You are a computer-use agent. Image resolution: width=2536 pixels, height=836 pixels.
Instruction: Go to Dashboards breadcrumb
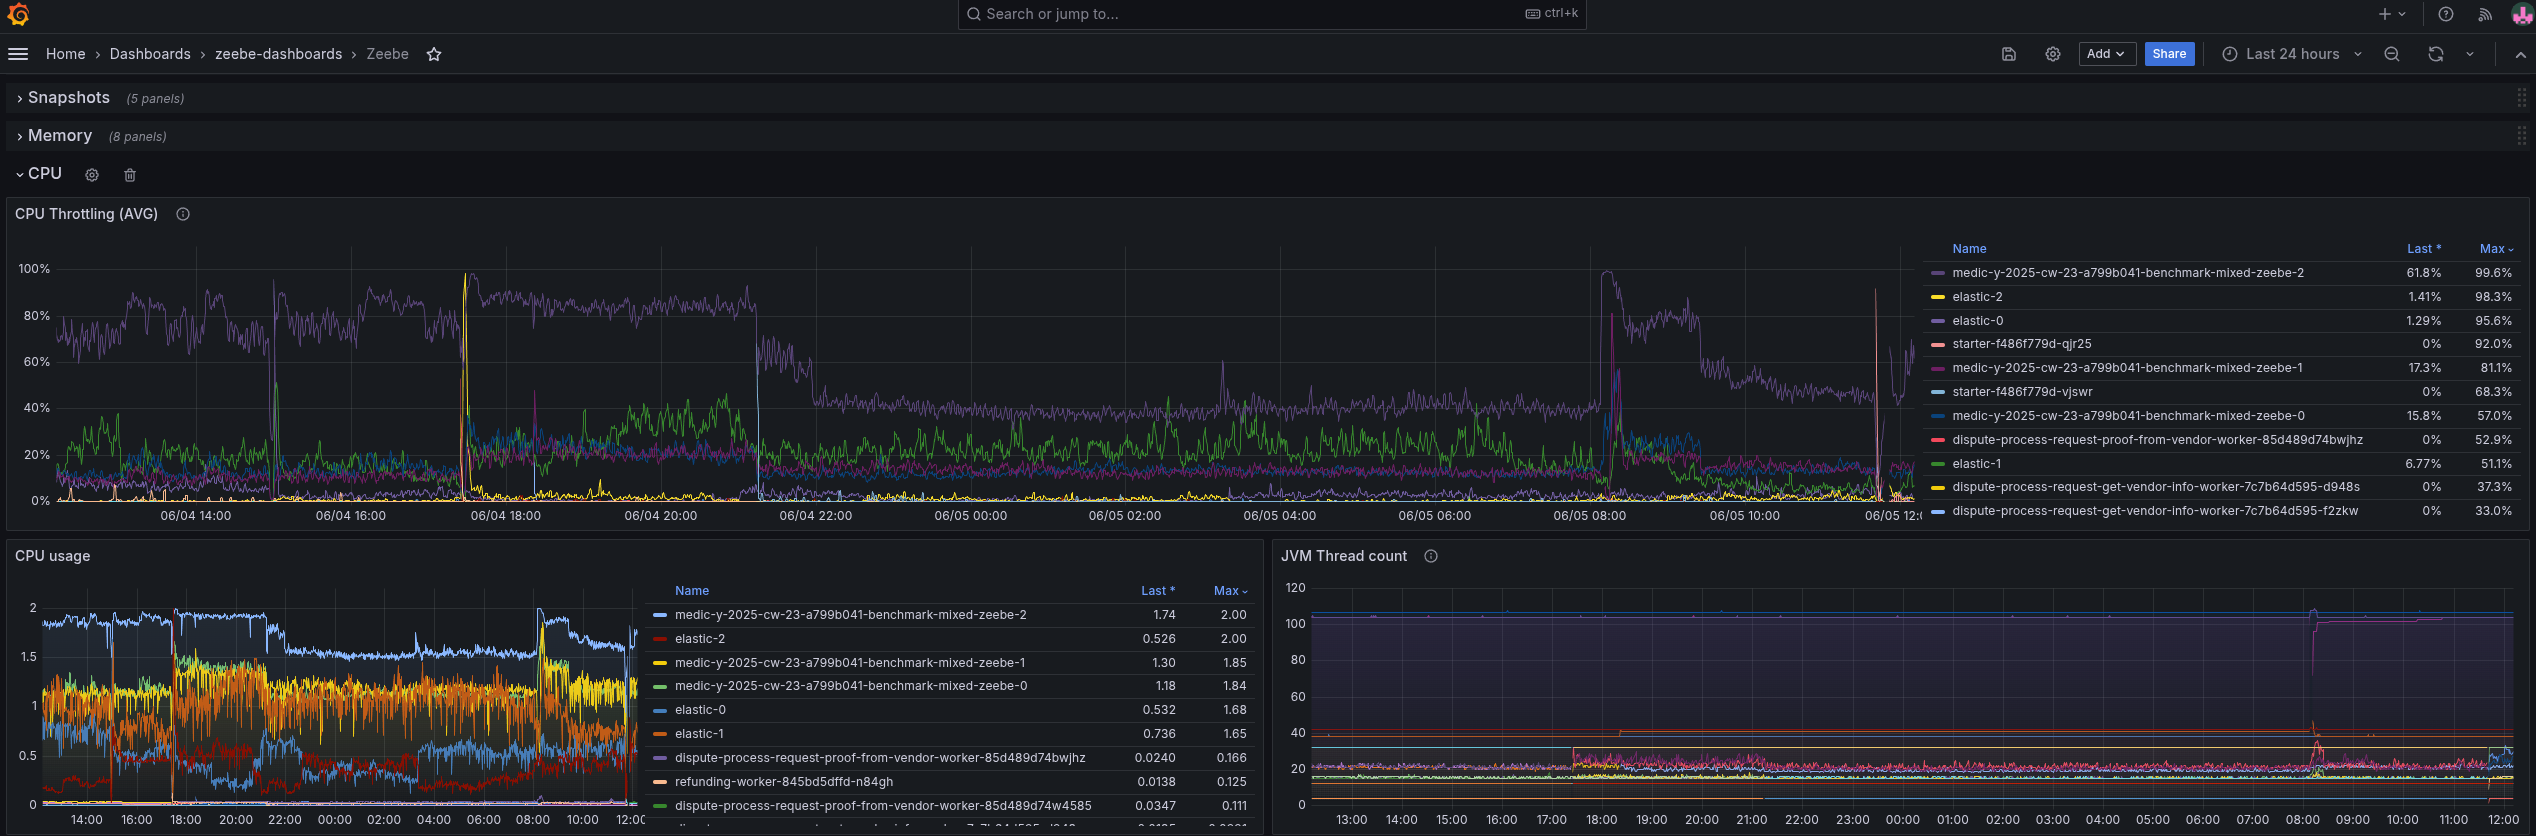coord(150,54)
